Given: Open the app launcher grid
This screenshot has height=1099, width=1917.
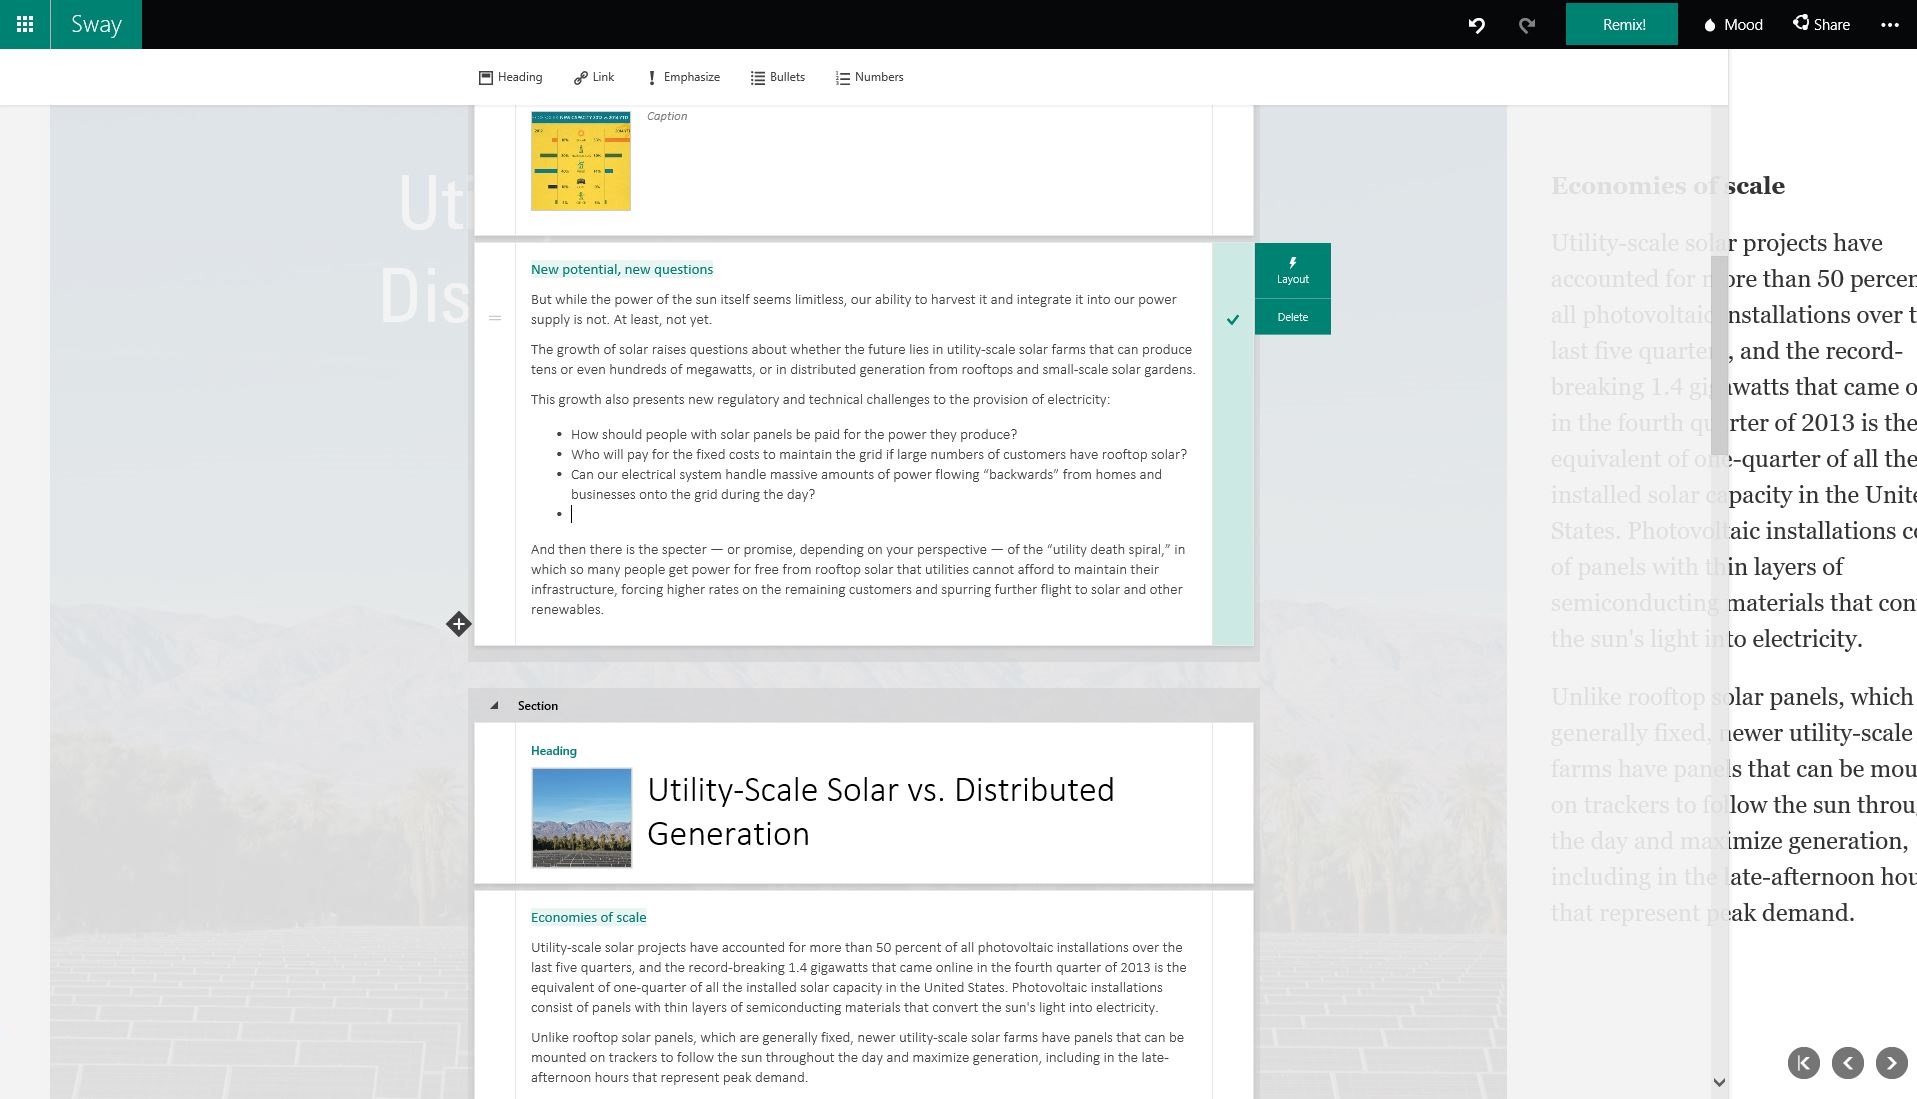Looking at the screenshot, I should coord(25,24).
